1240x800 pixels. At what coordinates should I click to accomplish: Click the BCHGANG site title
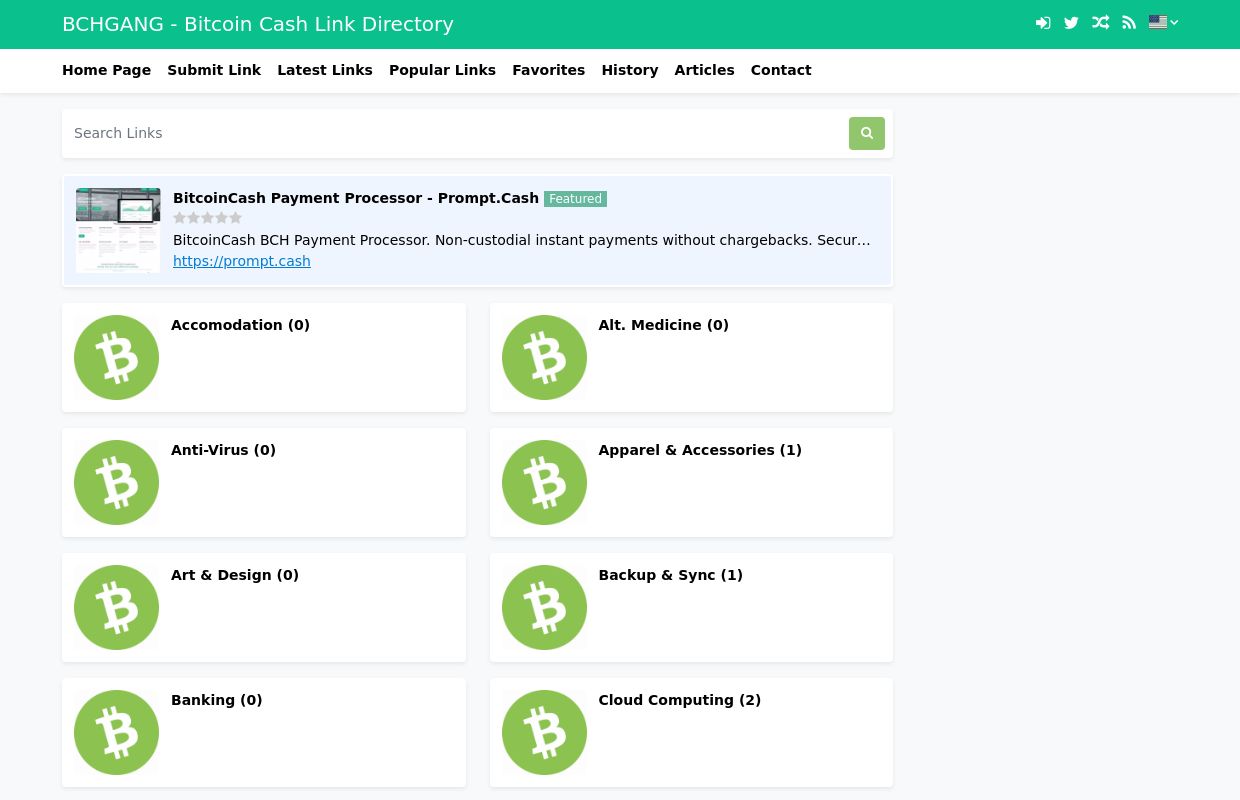coord(258,24)
